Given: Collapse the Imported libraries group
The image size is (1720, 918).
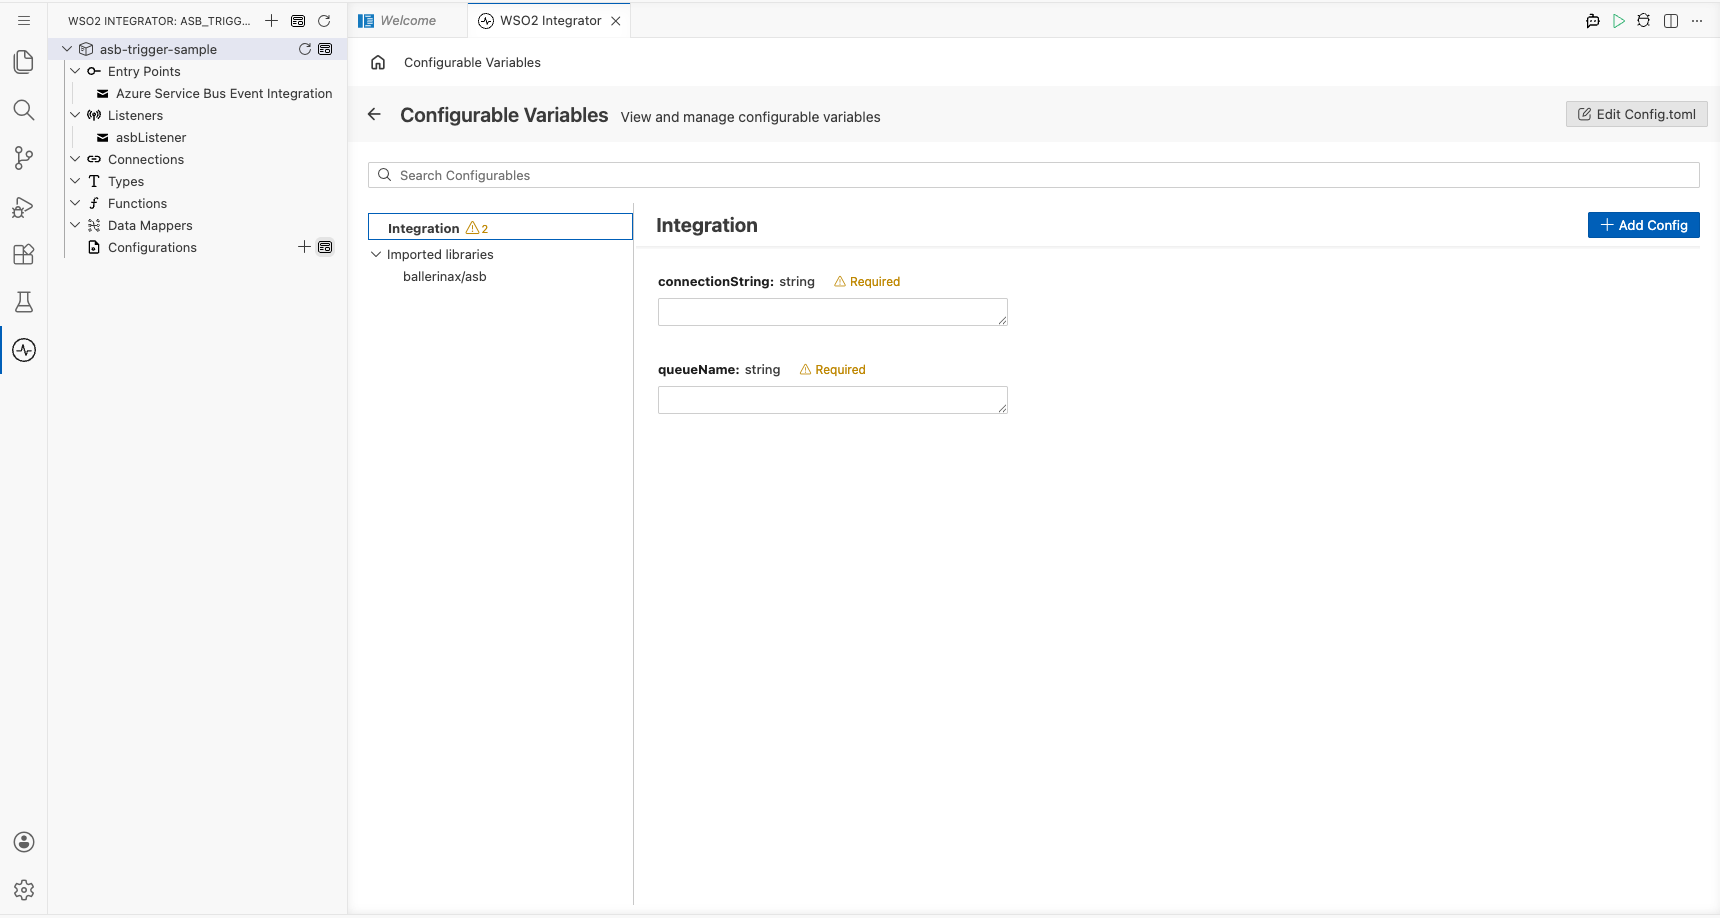Looking at the screenshot, I should (376, 254).
